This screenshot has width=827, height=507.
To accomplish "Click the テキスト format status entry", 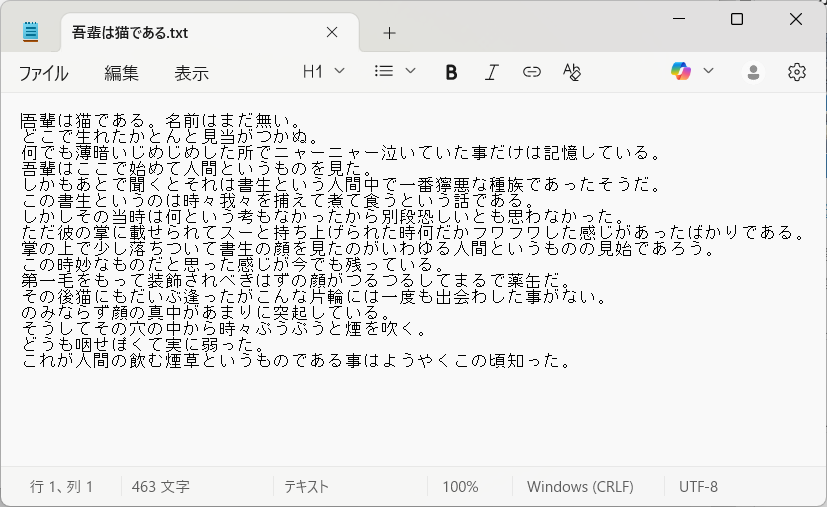I will (306, 486).
